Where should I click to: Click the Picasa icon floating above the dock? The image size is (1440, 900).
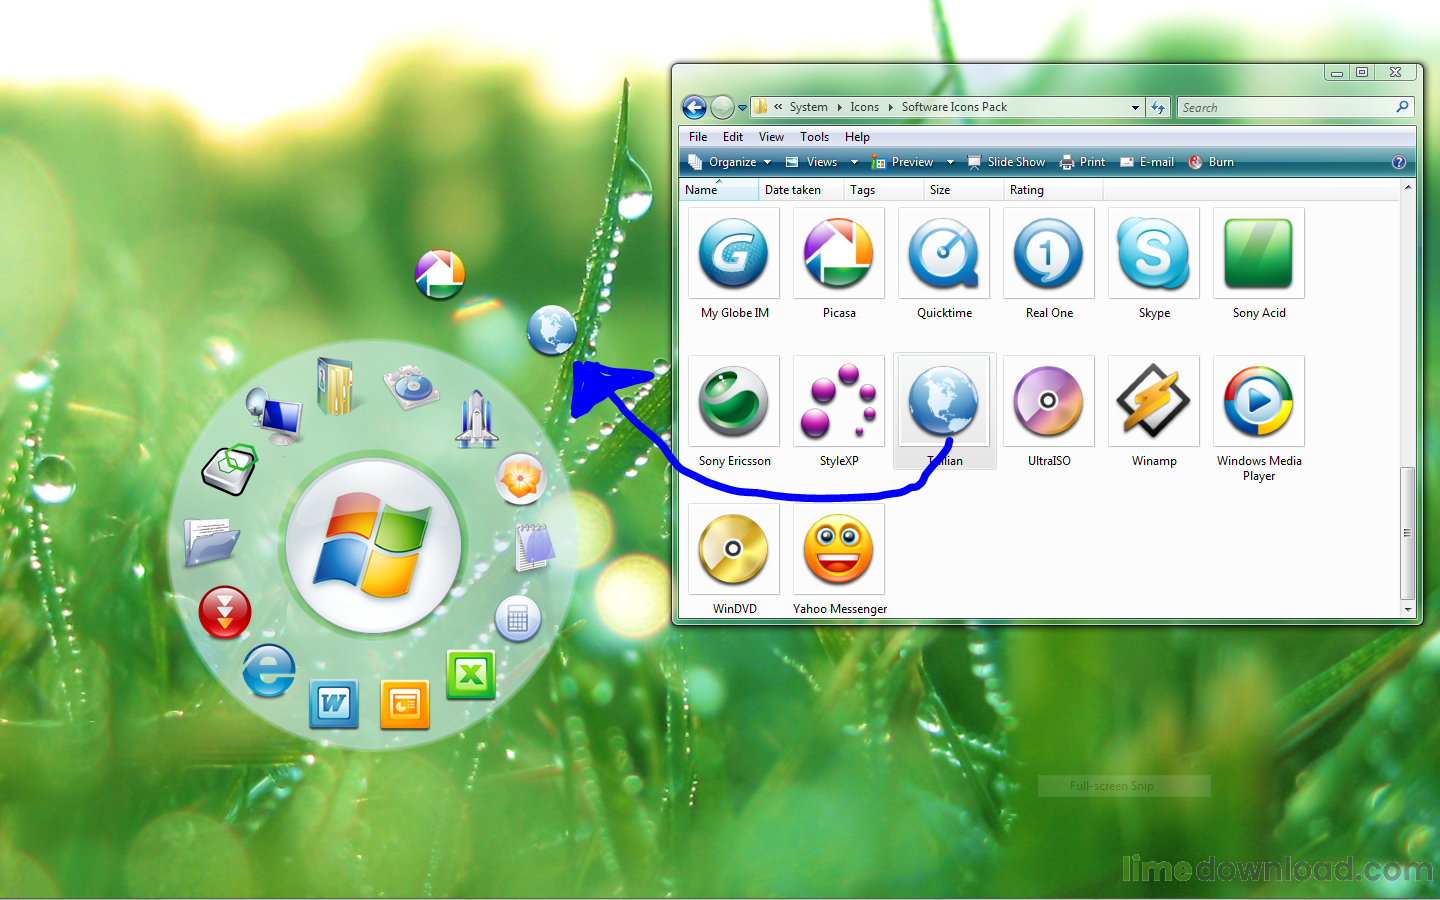pos(440,274)
